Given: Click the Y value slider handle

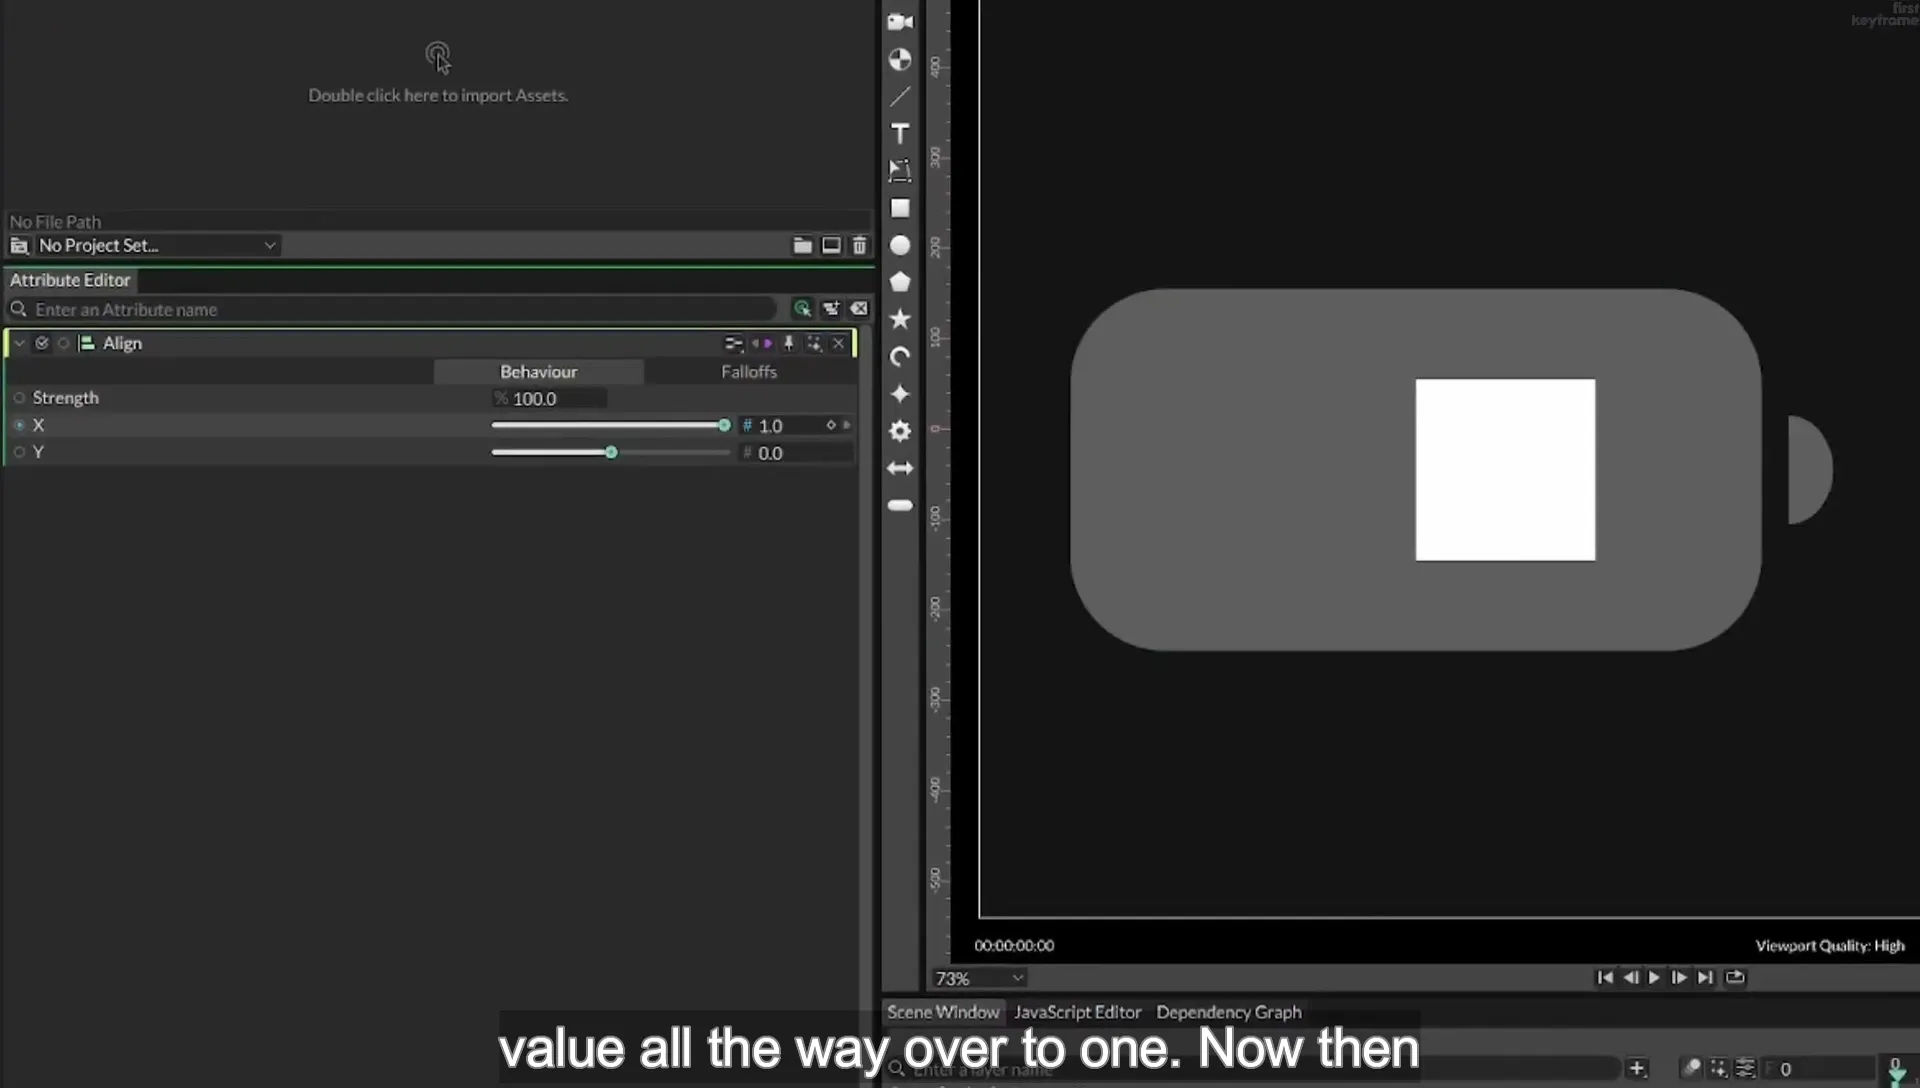Looking at the screenshot, I should pyautogui.click(x=611, y=453).
